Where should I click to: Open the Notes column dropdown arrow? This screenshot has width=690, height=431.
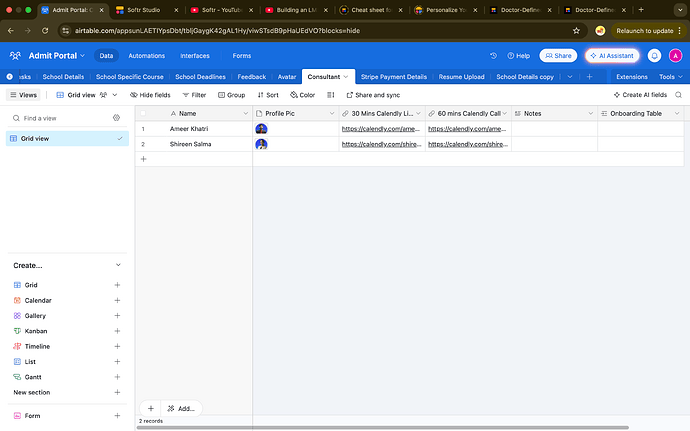click(x=591, y=113)
